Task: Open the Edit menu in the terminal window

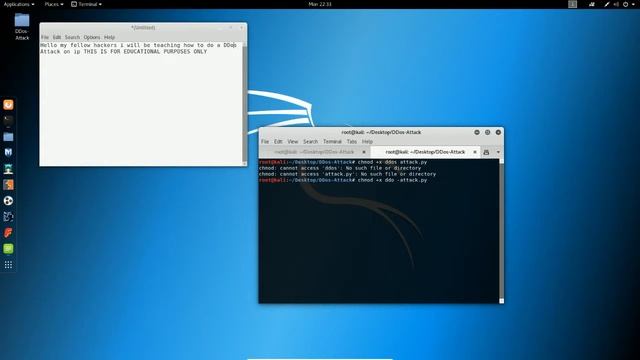Action: tap(278, 142)
